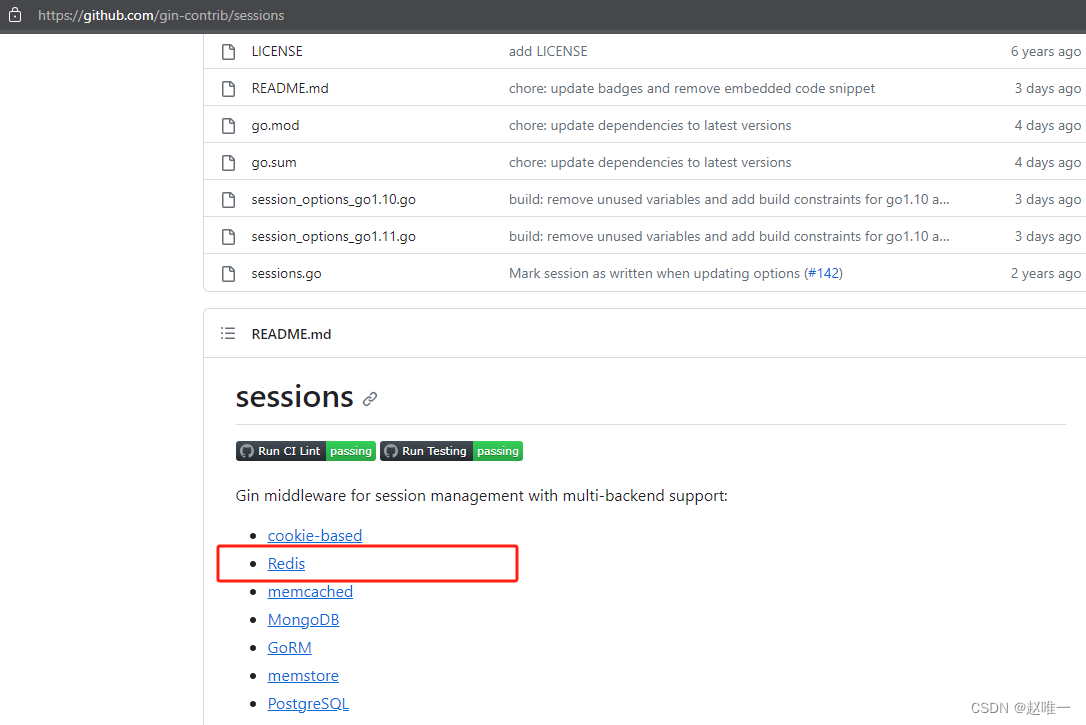Click the lock icon in the address bar
Image resolution: width=1086 pixels, height=725 pixels.
(14, 15)
